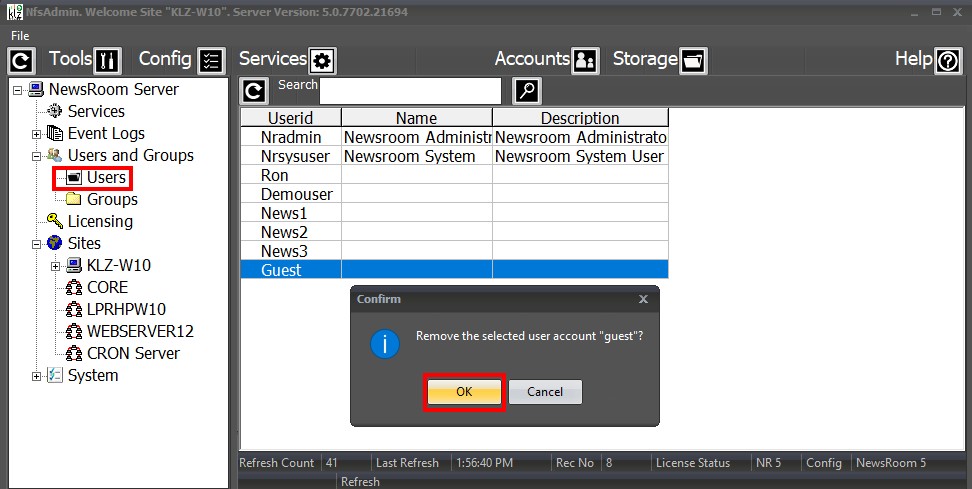Click the WEBSERVER12 tree item label
972x489 pixels.
click(140, 331)
